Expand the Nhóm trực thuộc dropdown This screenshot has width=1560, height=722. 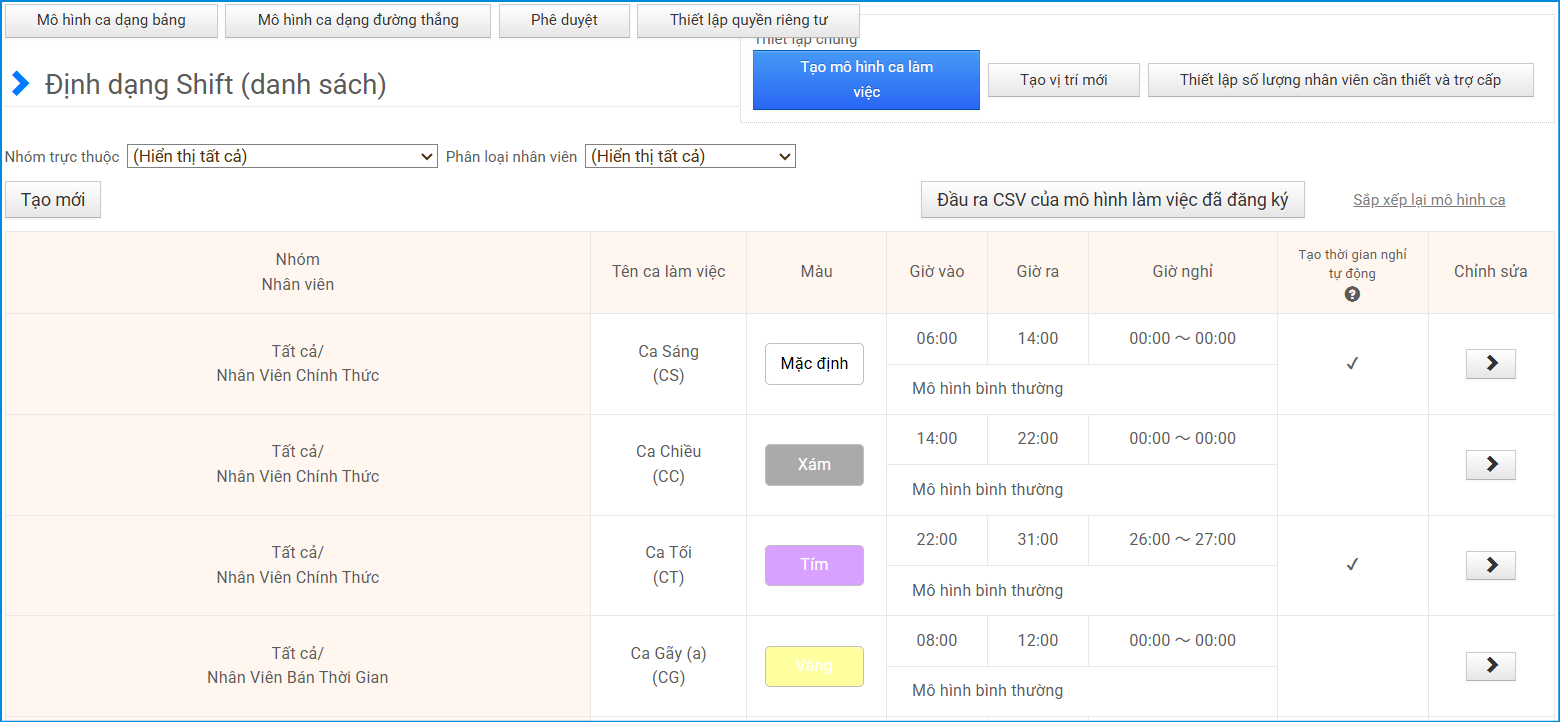click(x=282, y=156)
